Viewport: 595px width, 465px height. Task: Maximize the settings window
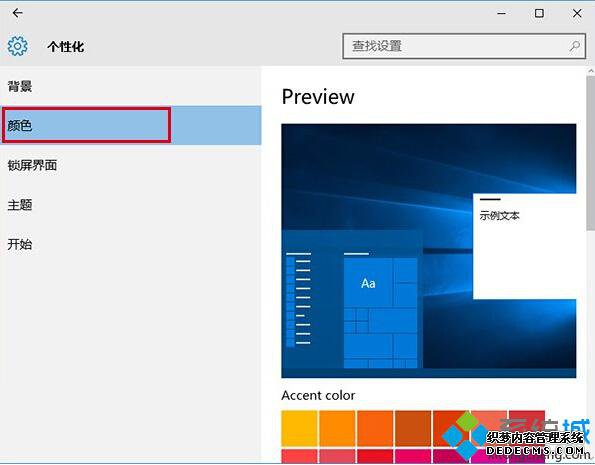[x=539, y=13]
